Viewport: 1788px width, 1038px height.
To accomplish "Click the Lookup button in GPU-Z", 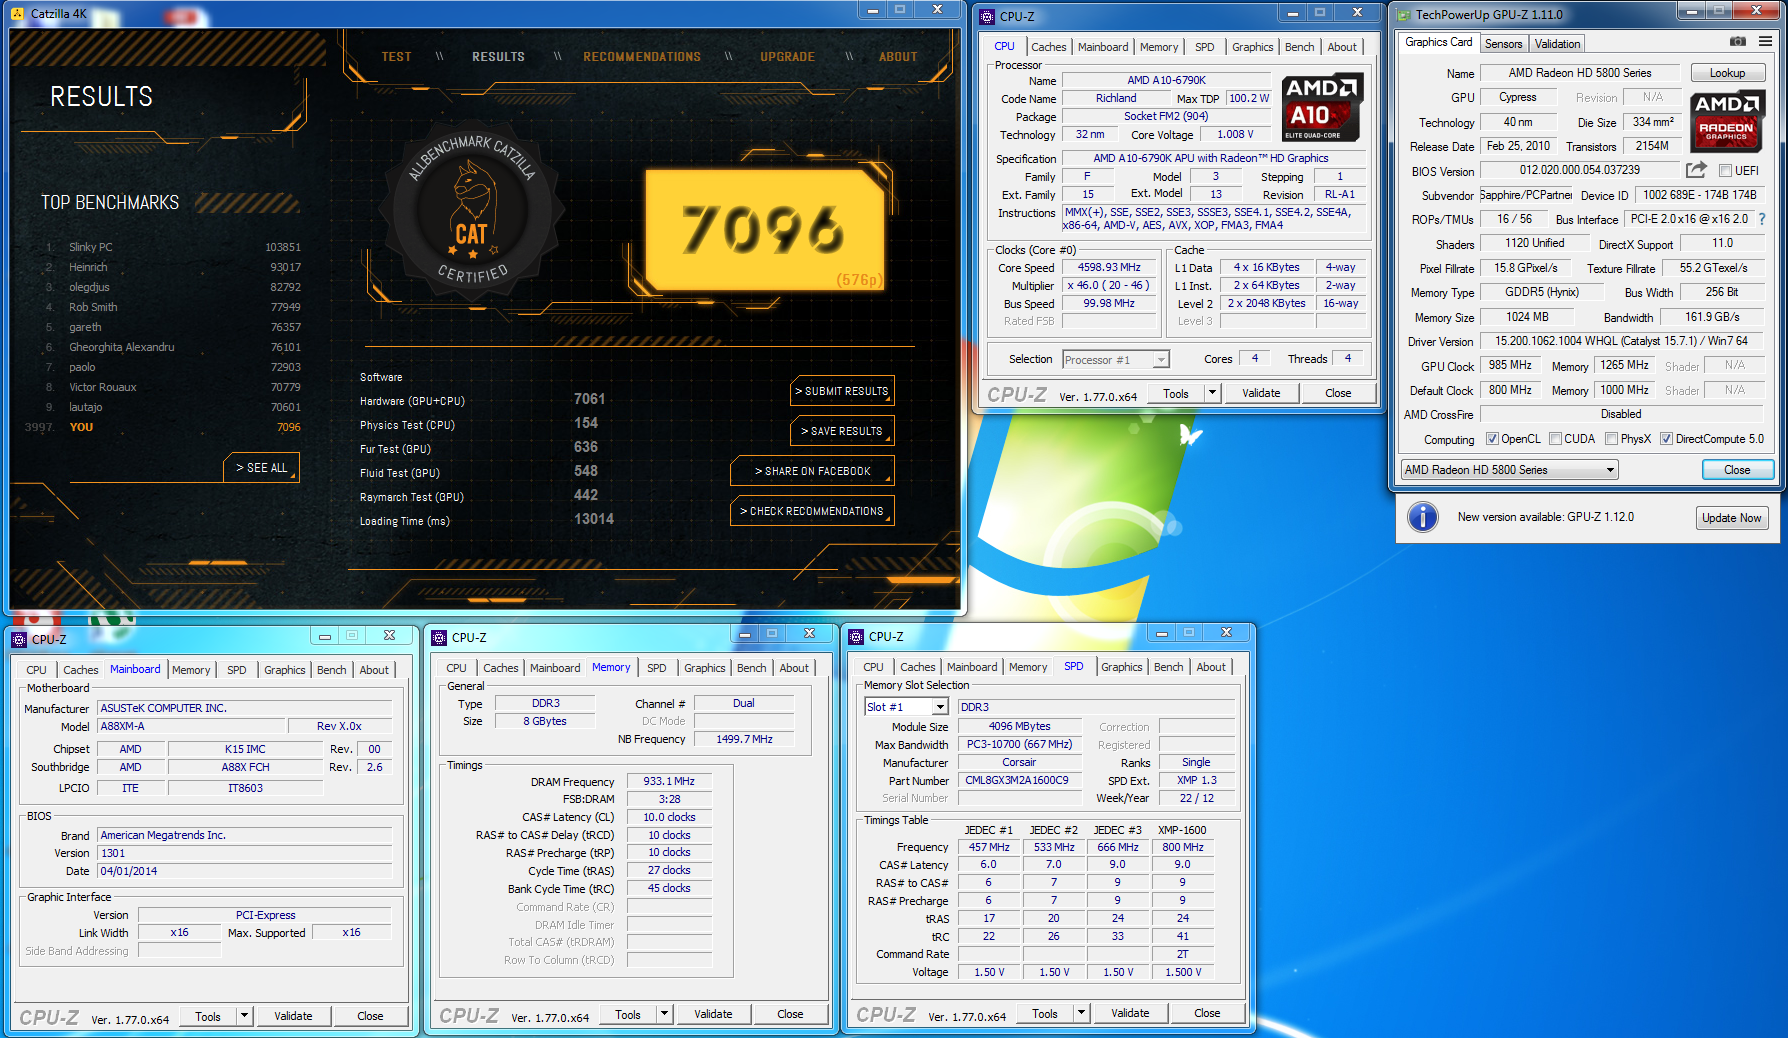I will pyautogui.click(x=1727, y=73).
